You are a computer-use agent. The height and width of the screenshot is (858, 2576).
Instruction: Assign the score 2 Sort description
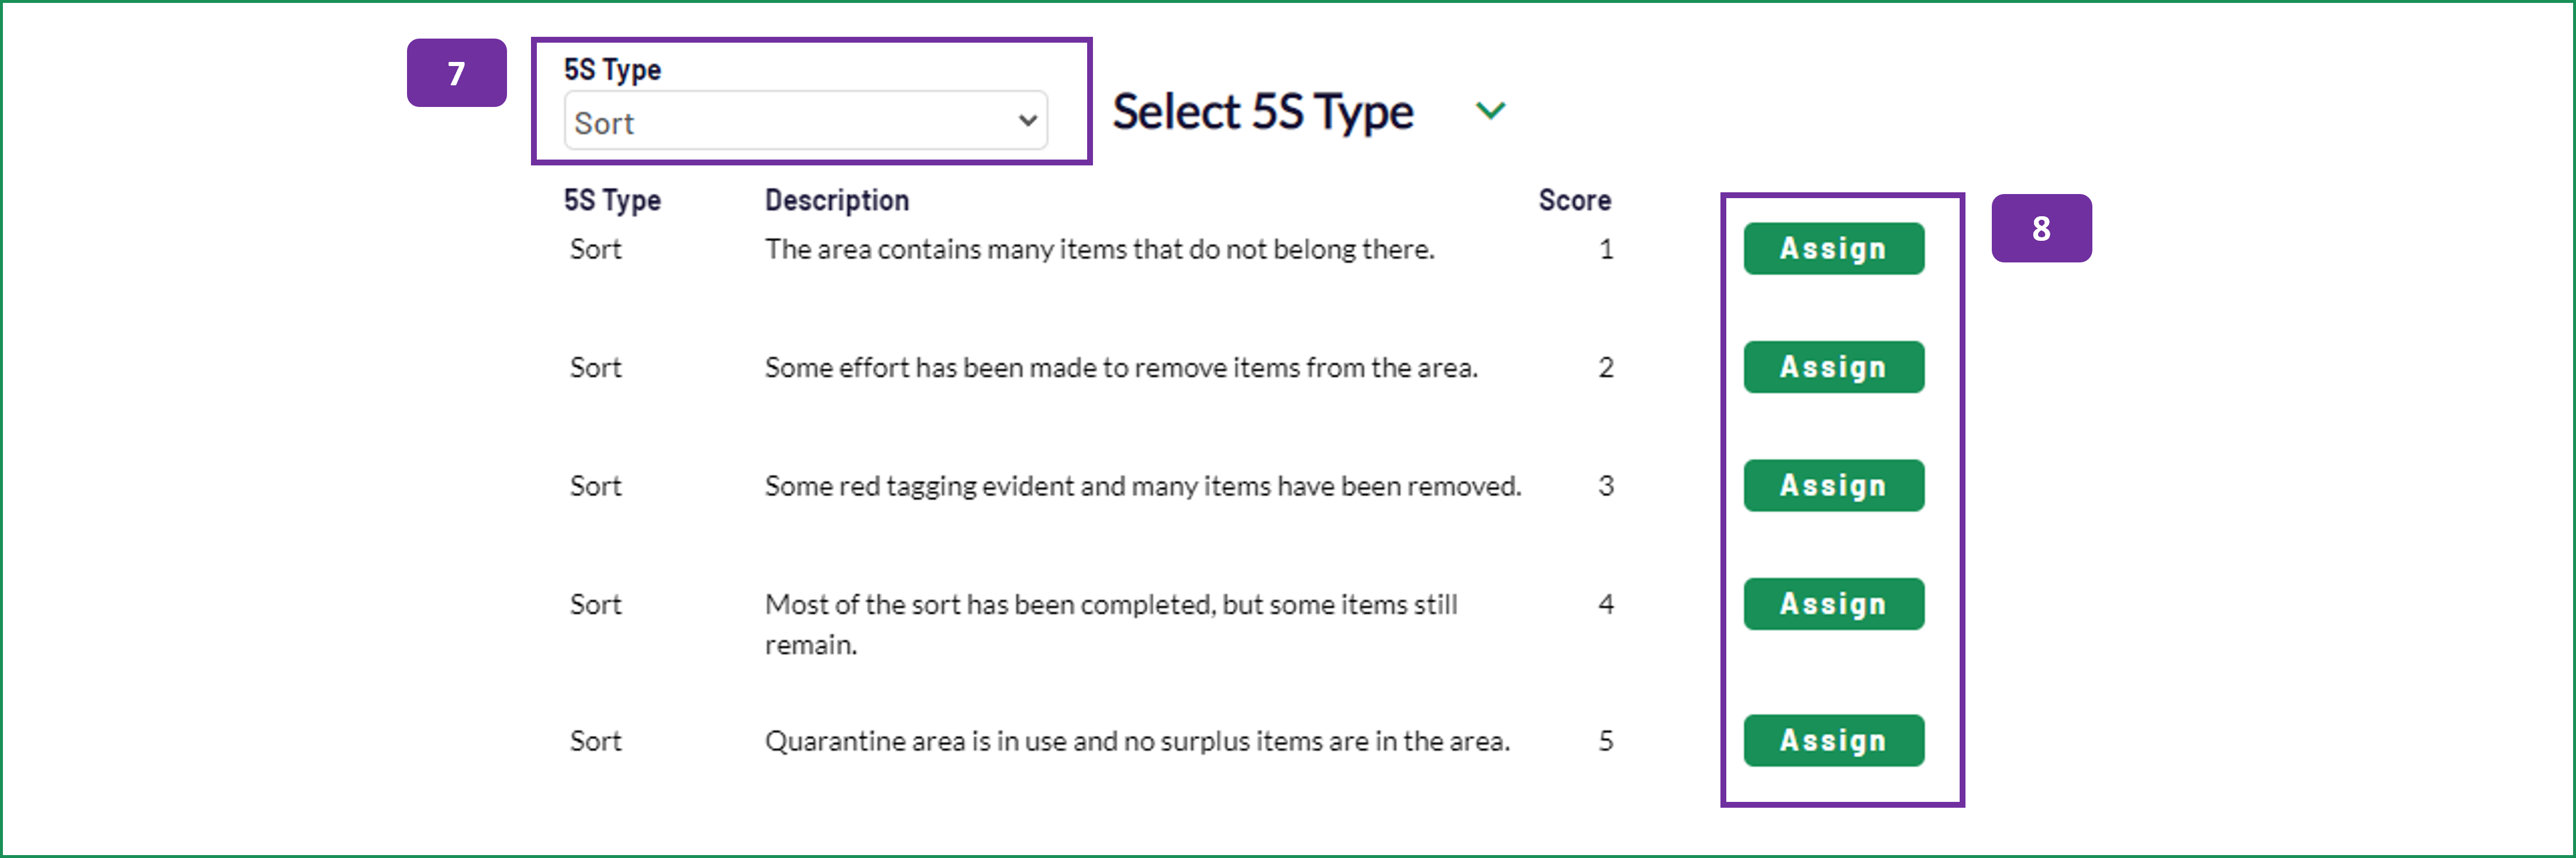(1833, 367)
